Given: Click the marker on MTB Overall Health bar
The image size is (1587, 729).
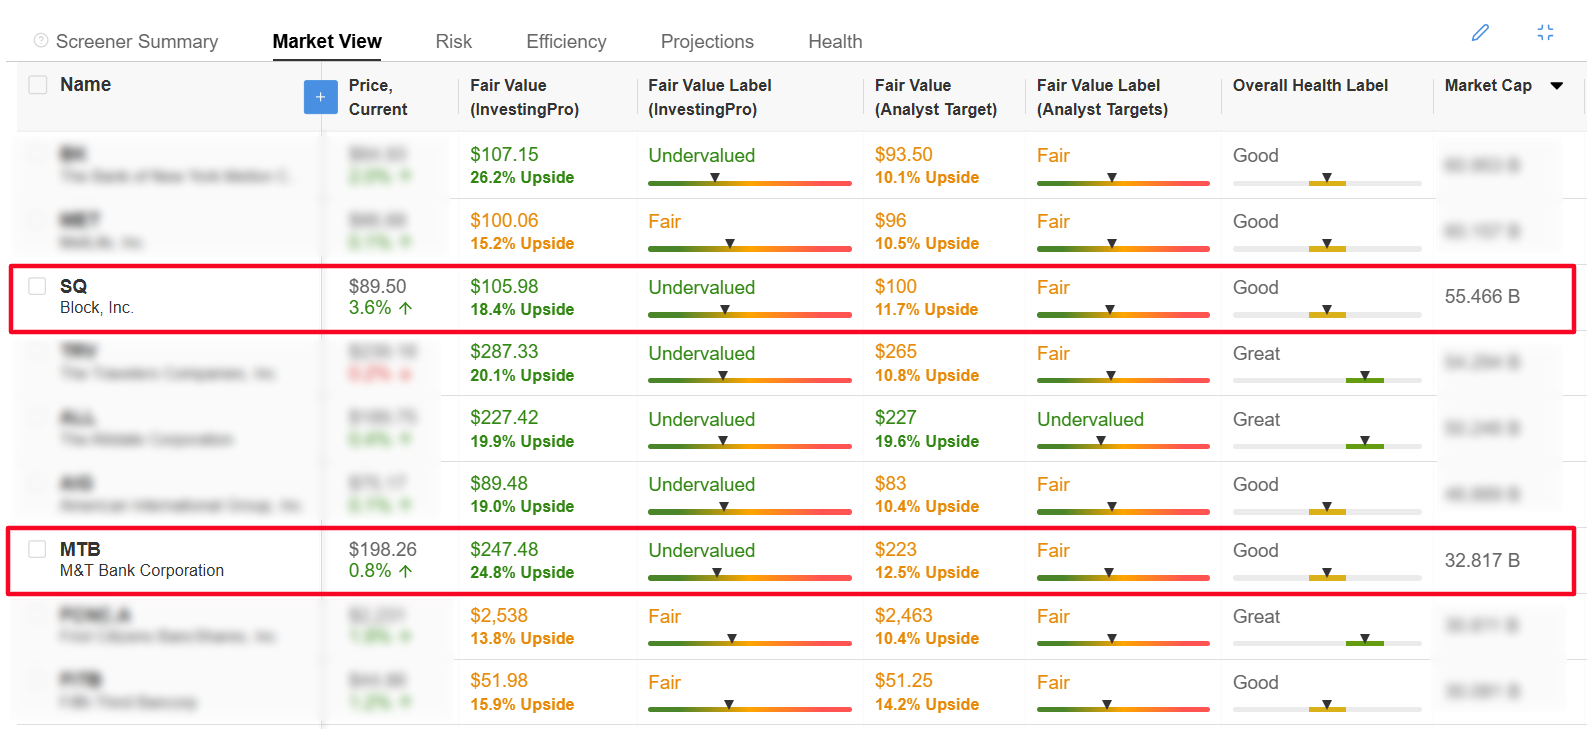Looking at the screenshot, I should [x=1327, y=573].
